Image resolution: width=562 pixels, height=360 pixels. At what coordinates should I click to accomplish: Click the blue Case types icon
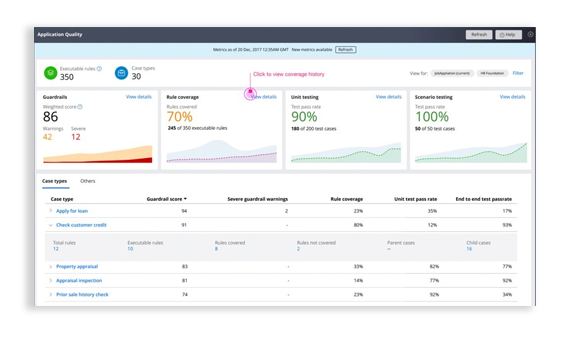click(x=122, y=73)
